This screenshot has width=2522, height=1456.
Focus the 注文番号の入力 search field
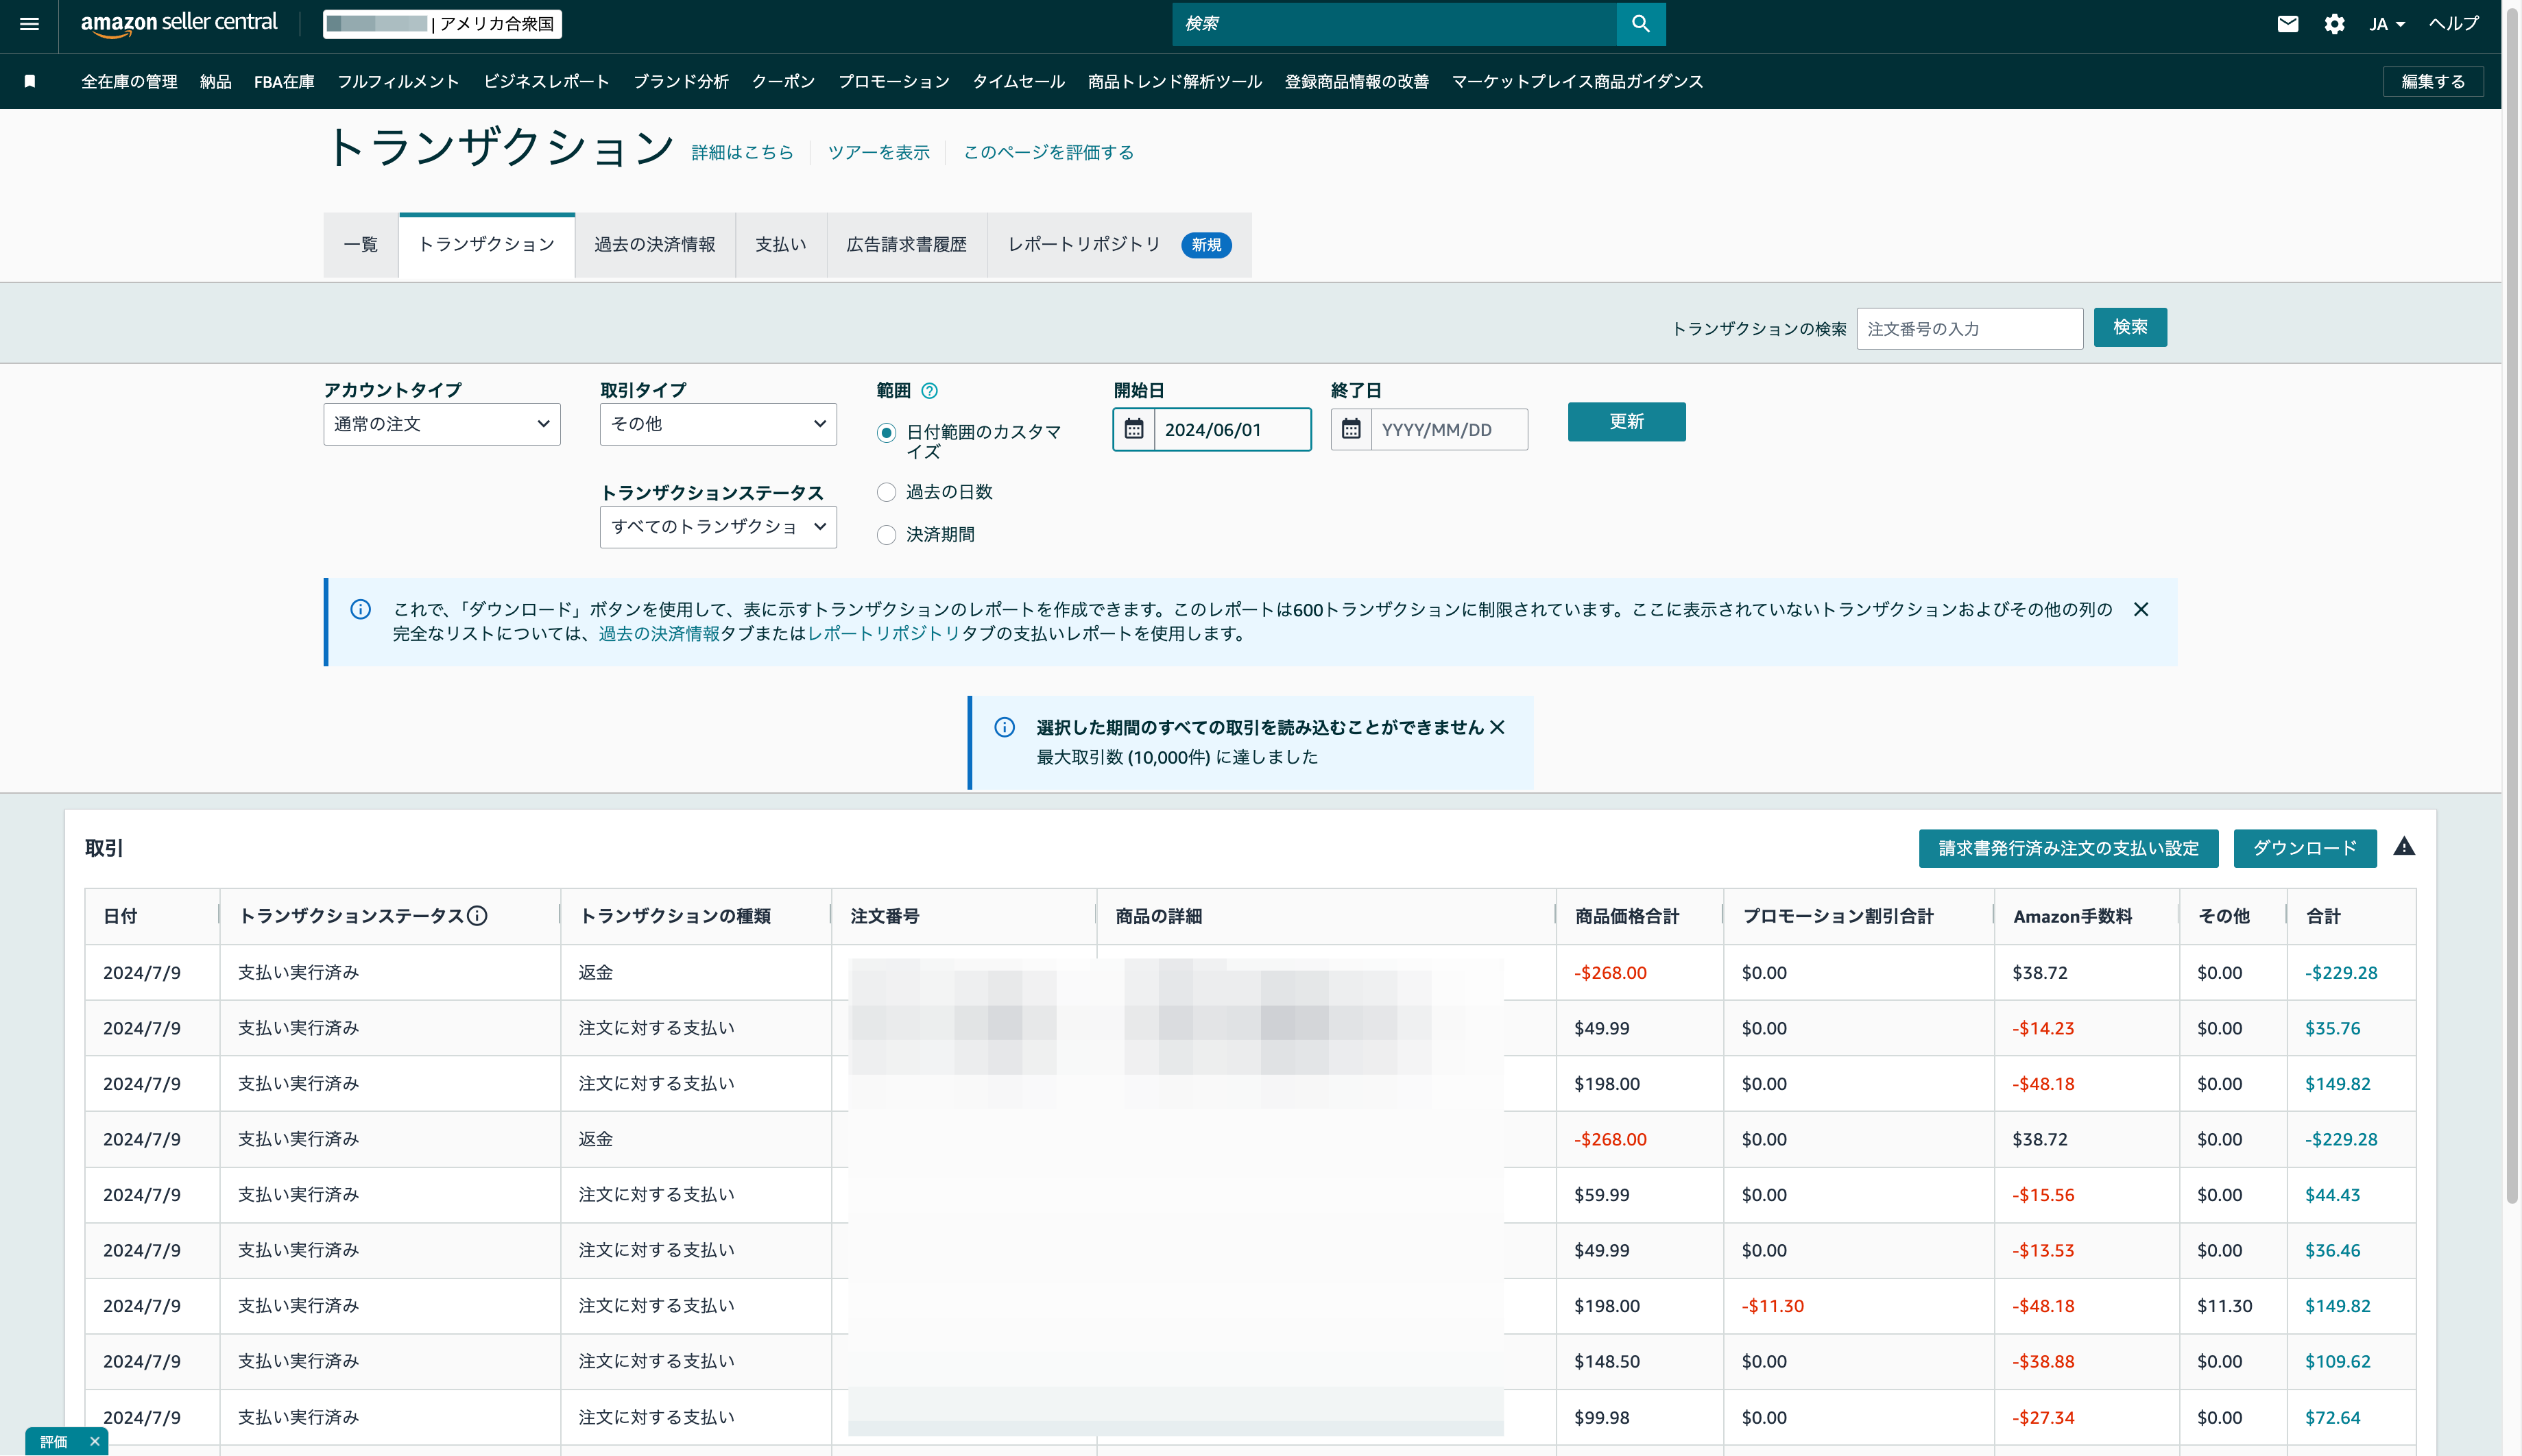point(1970,328)
